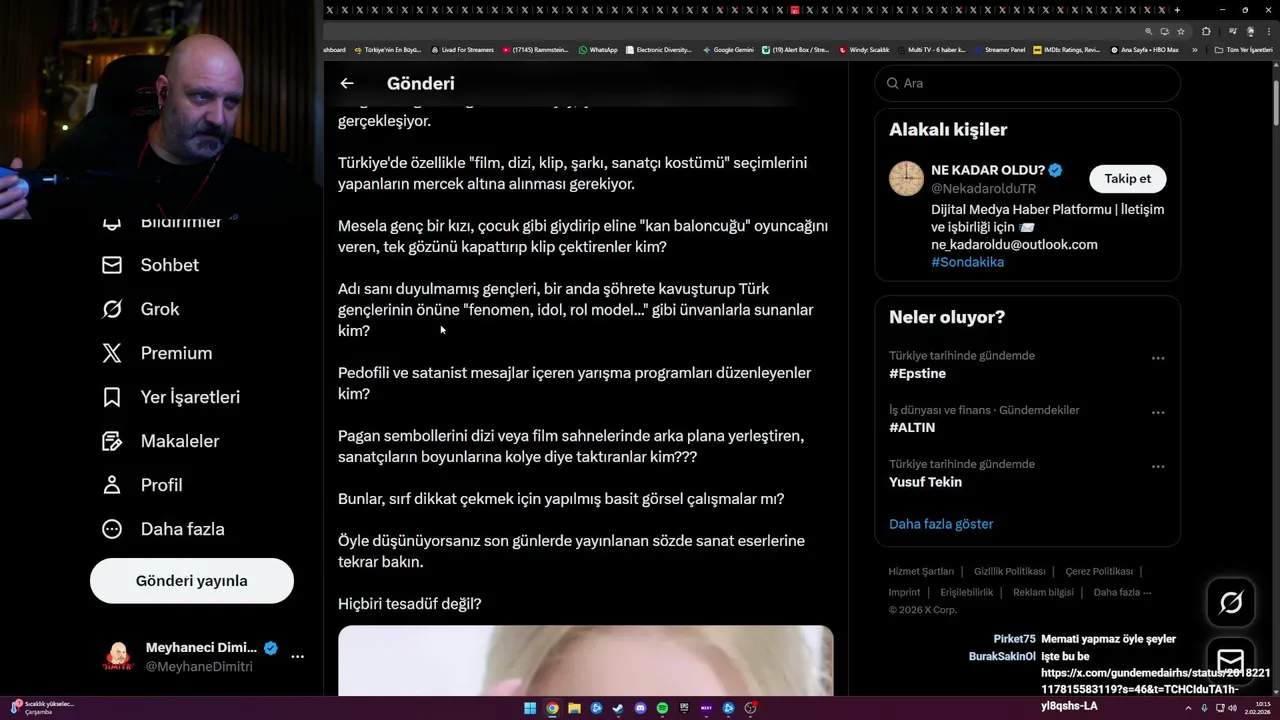Focus the Ara search field
The image size is (1280, 720).
click(1027, 83)
